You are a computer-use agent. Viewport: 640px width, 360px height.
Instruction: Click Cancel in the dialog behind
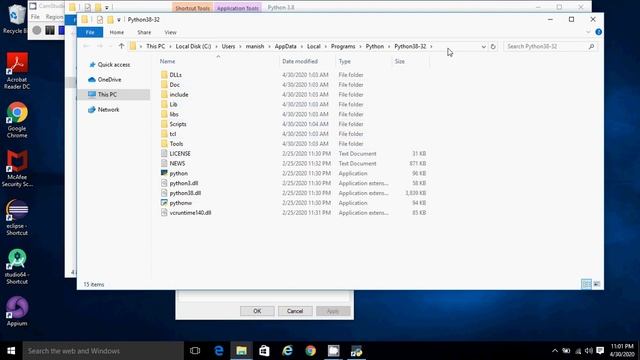point(295,311)
